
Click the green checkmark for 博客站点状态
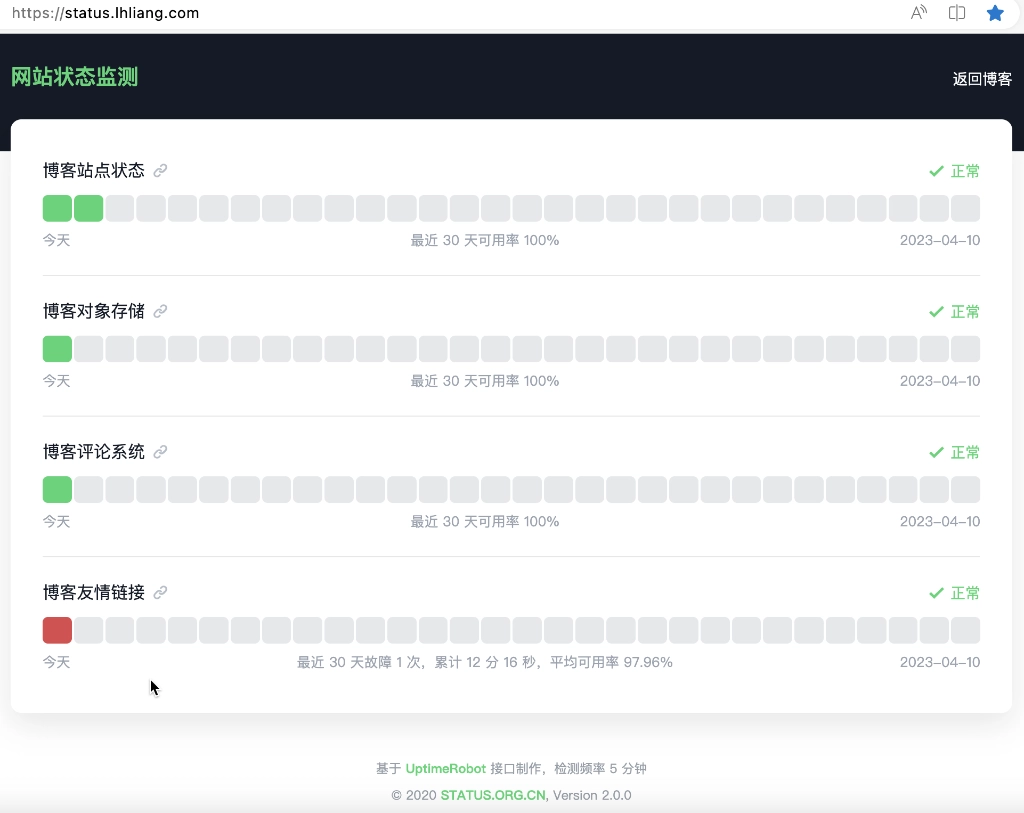coord(936,171)
